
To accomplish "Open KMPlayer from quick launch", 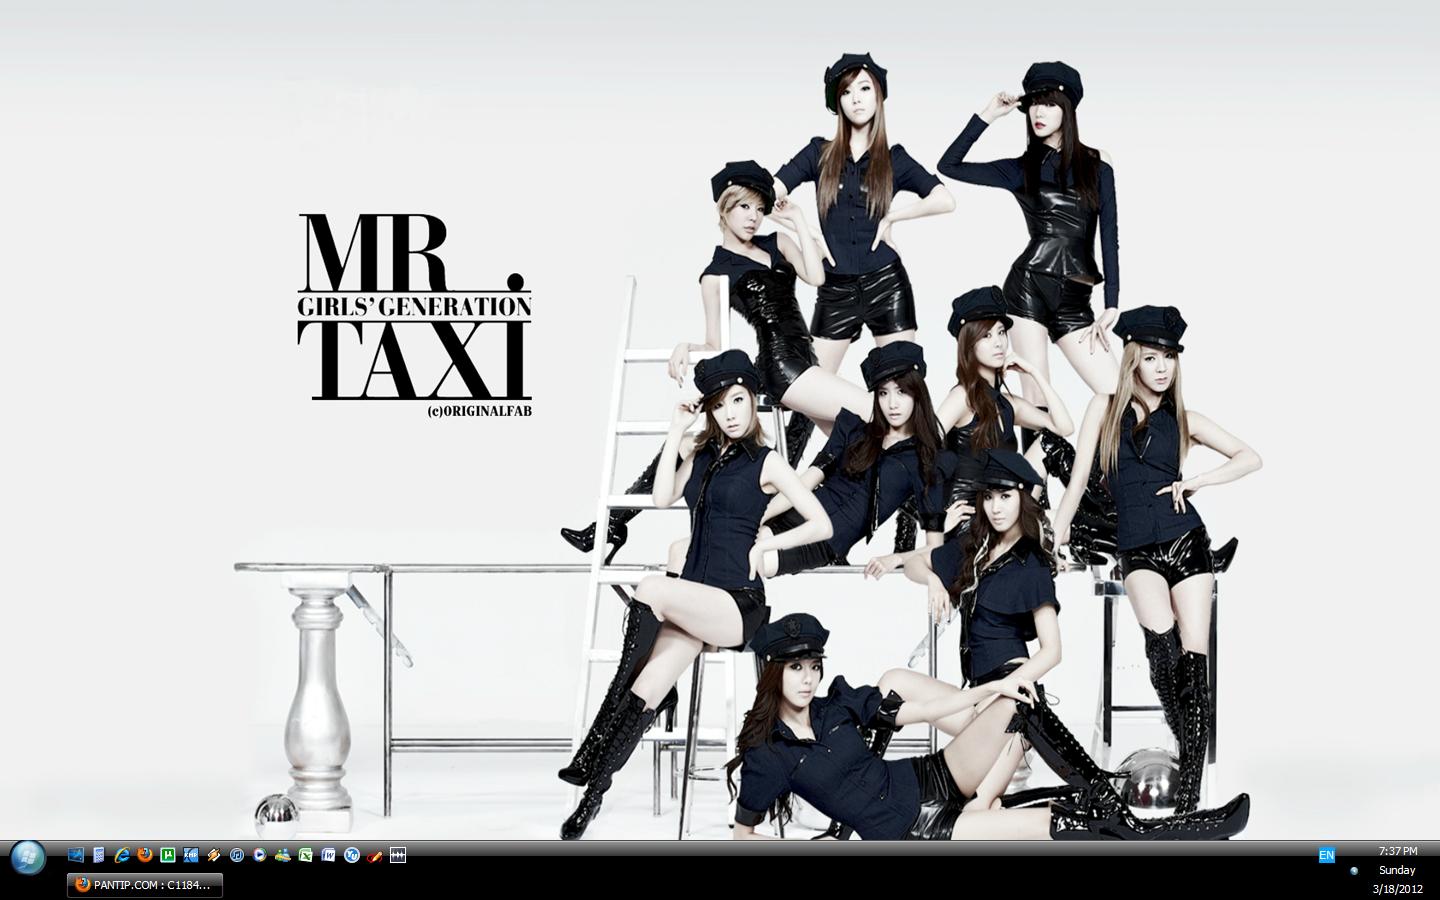I will [191, 855].
